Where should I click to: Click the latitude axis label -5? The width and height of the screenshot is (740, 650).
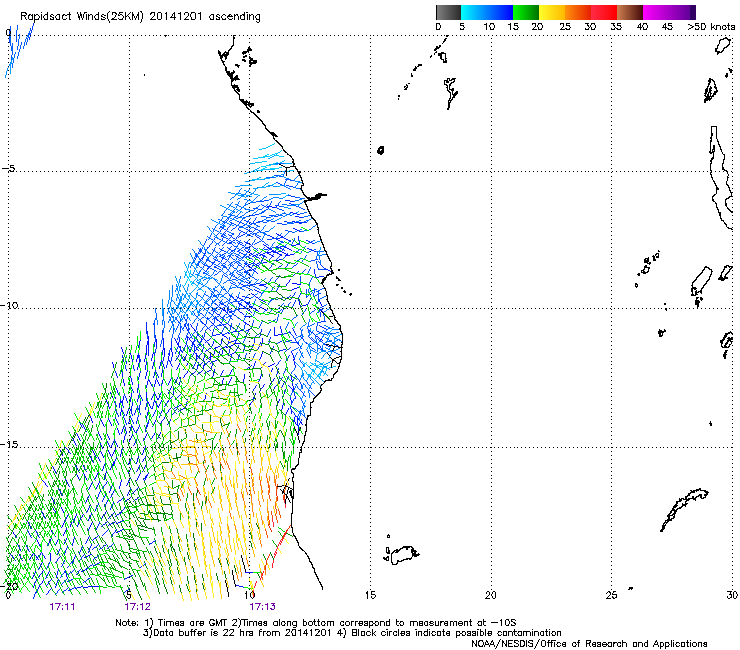pyautogui.click(x=9, y=169)
